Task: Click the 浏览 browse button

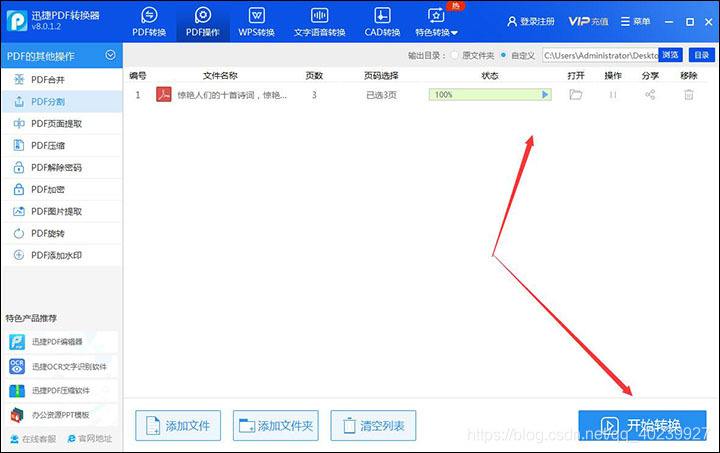Action: click(x=670, y=55)
